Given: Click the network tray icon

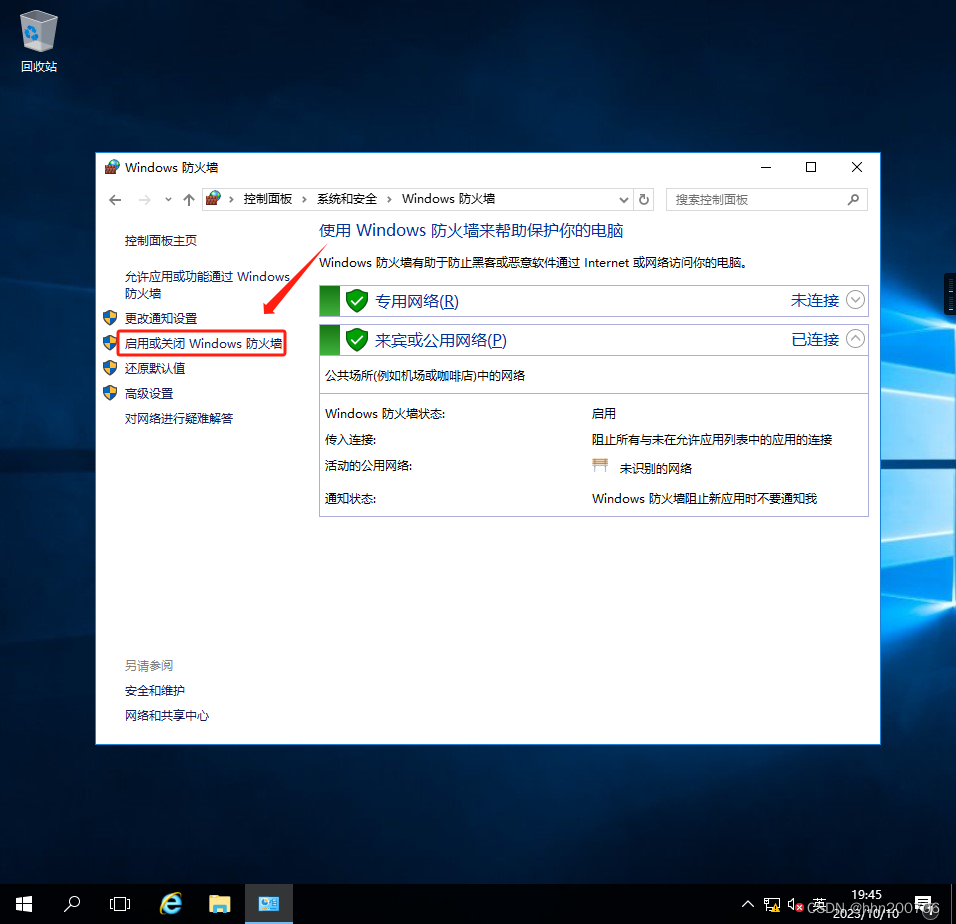Looking at the screenshot, I should tap(772, 904).
